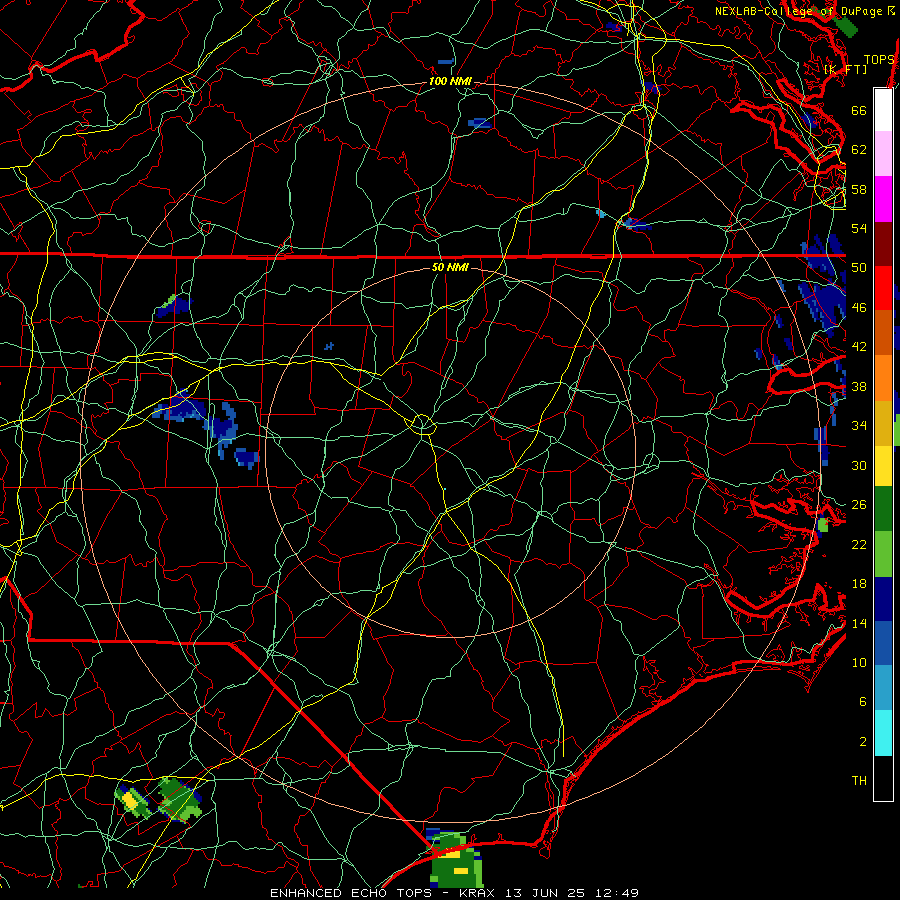The width and height of the screenshot is (900, 900).
Task: Click the 50 legend value
Action: click(x=859, y=267)
